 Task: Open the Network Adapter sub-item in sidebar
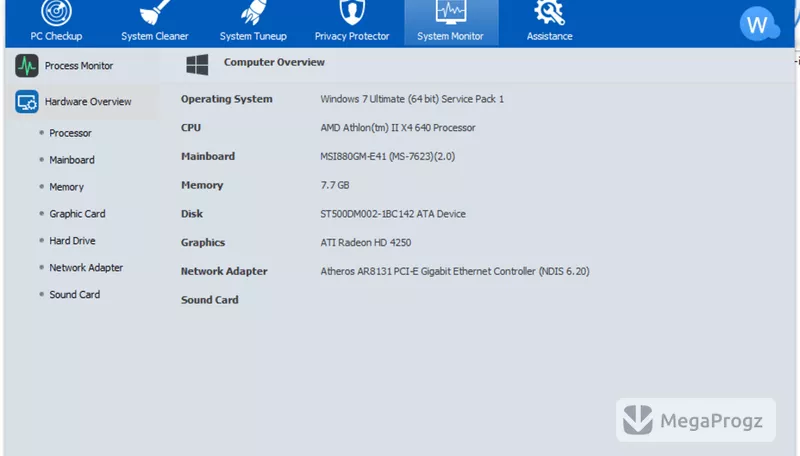[86, 268]
